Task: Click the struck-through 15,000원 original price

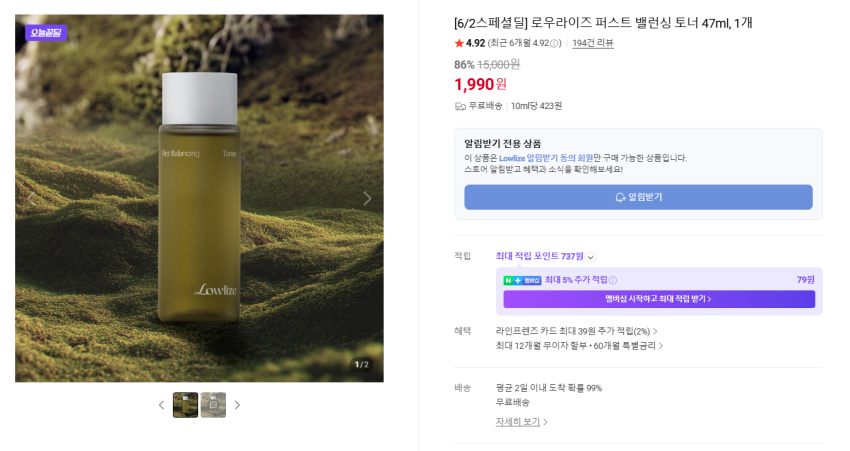Action: click(498, 65)
